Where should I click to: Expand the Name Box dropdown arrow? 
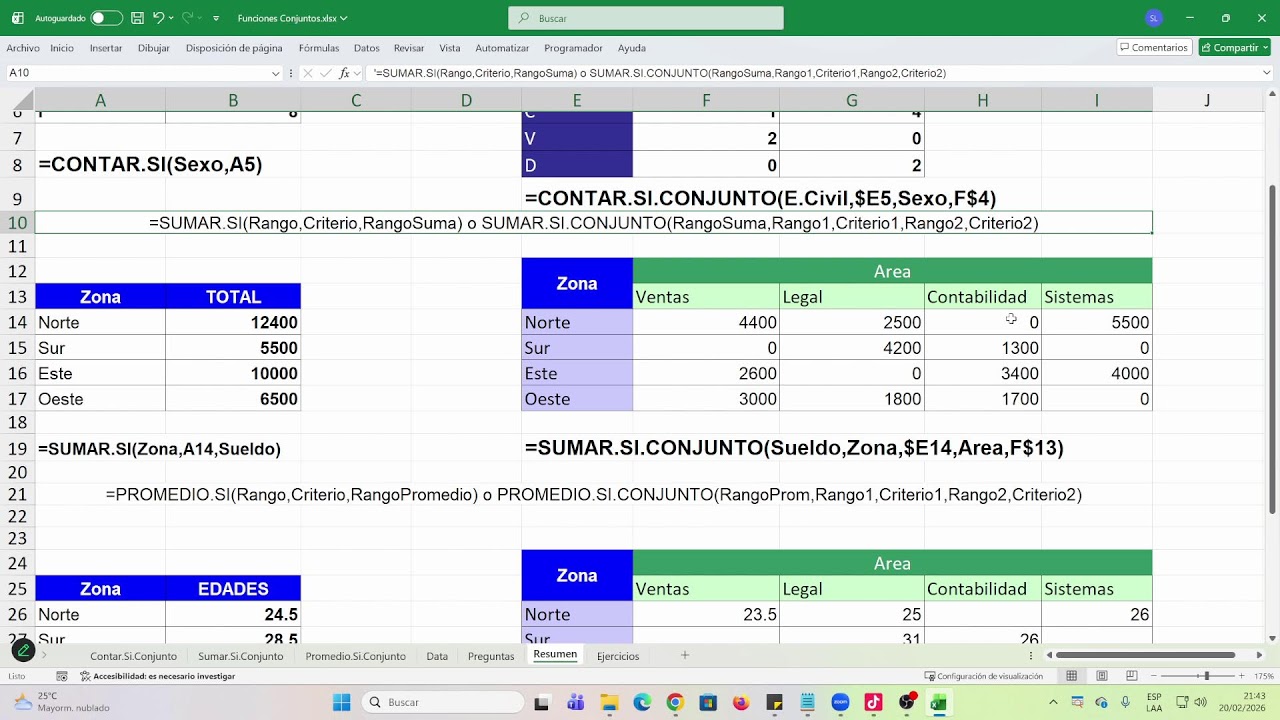pyautogui.click(x=276, y=73)
